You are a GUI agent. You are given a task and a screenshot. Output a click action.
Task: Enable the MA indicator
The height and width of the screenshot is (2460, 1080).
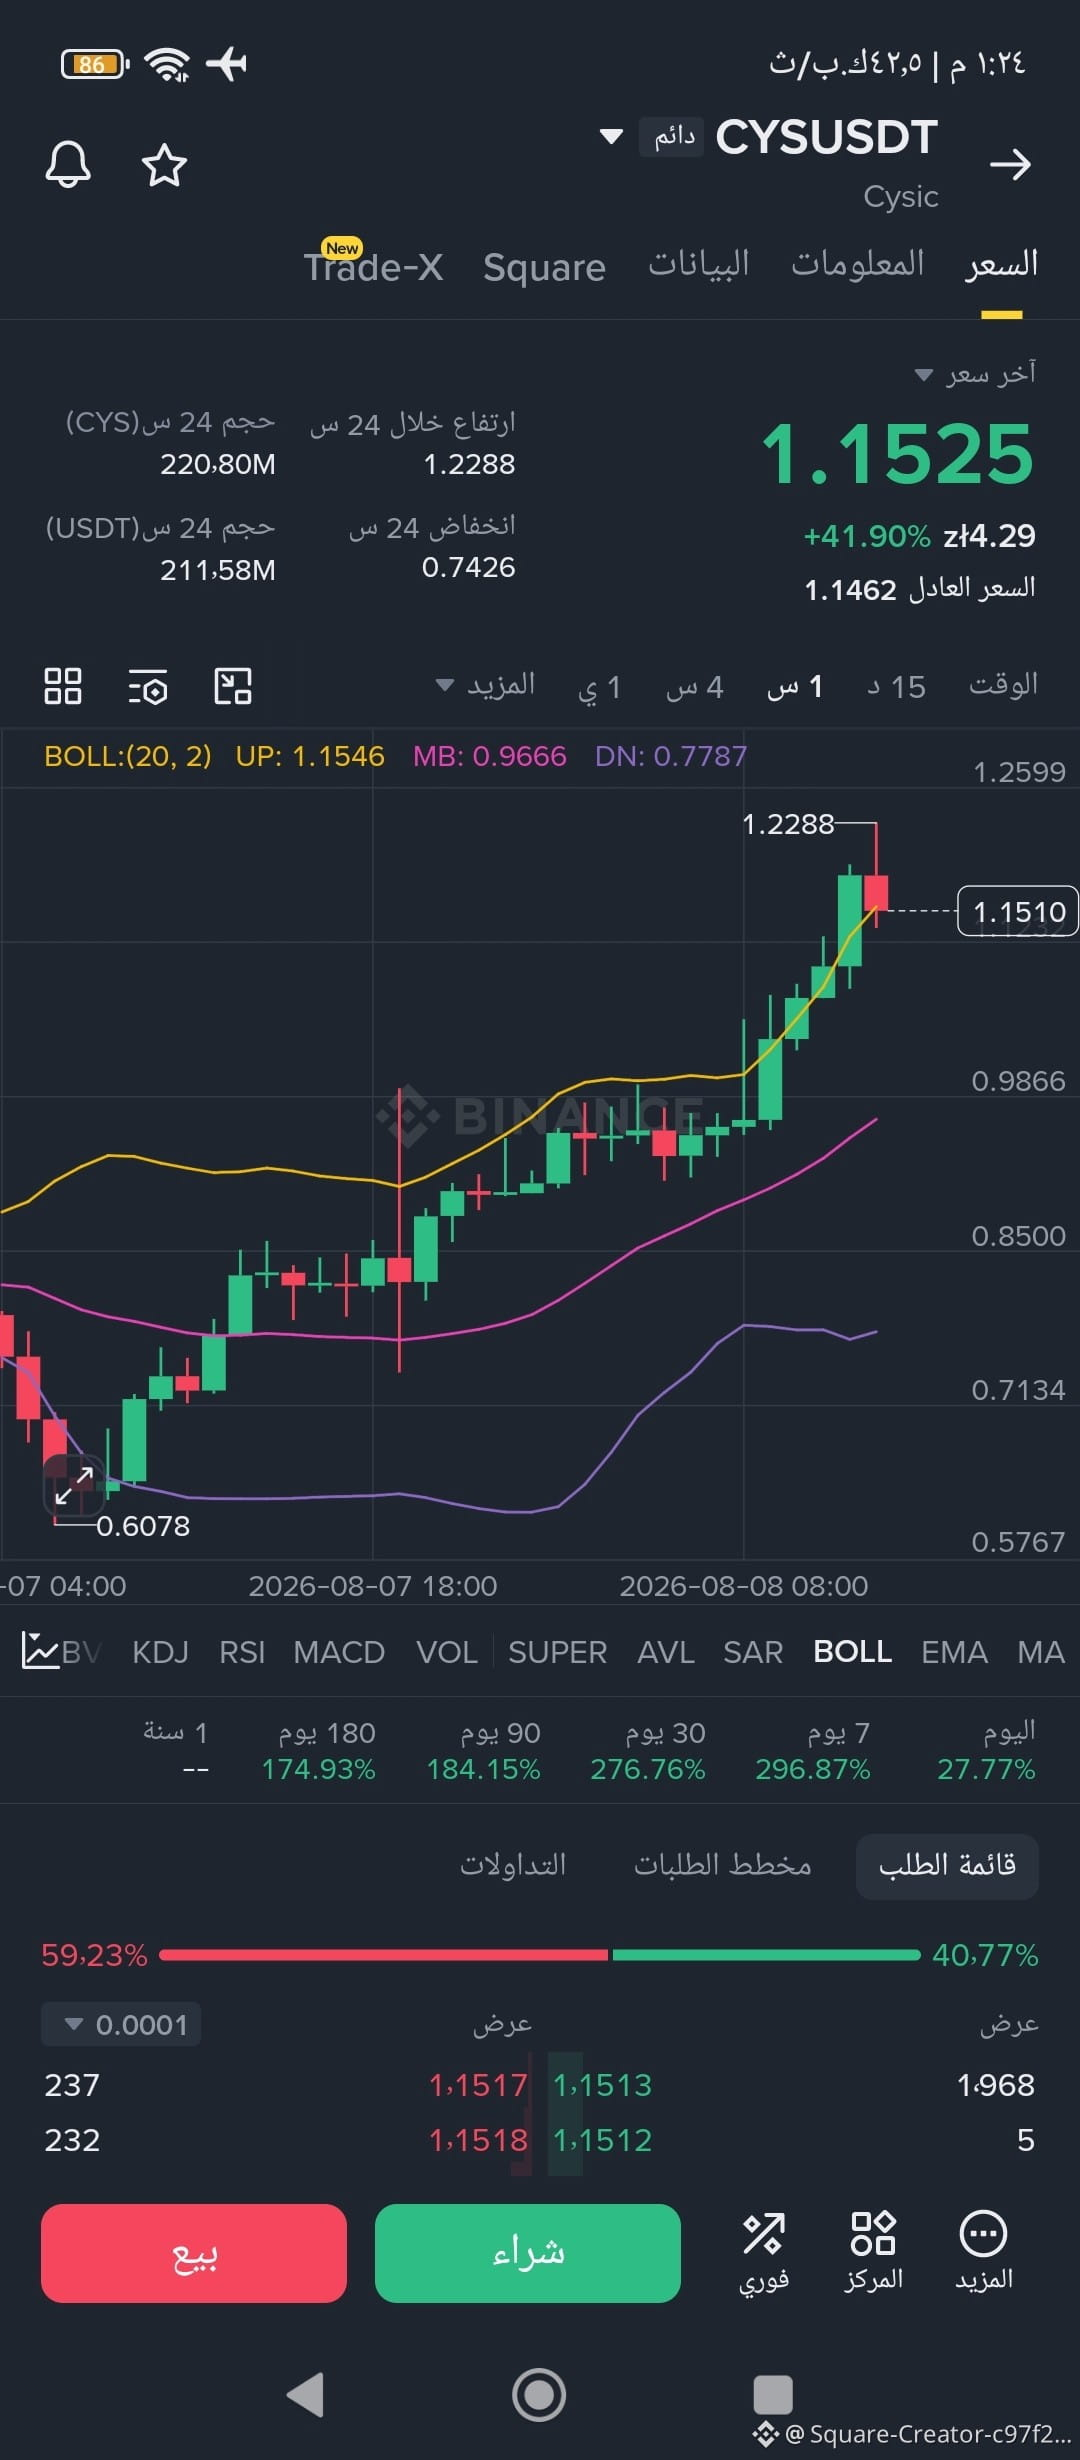[1041, 1652]
